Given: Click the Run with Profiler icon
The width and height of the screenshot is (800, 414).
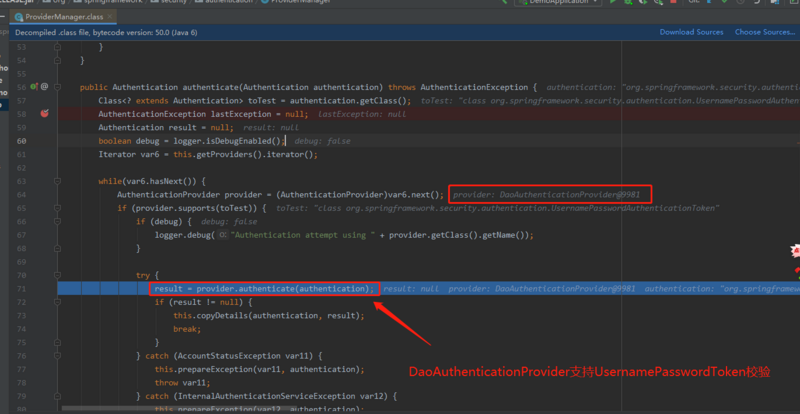Looking at the screenshot, I should pyautogui.click(x=659, y=2).
